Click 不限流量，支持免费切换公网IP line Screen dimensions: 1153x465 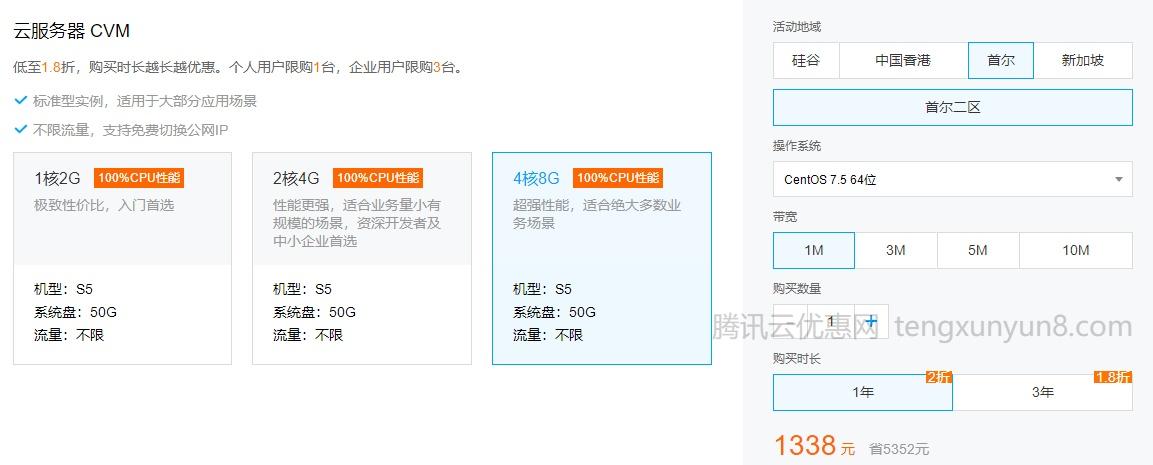pos(131,130)
